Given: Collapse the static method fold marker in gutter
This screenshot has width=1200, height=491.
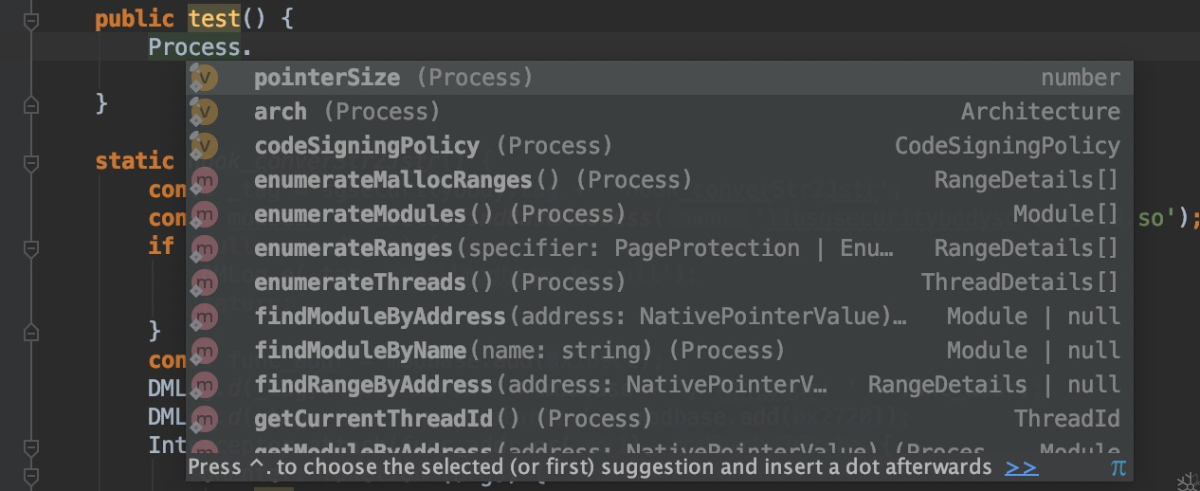Looking at the screenshot, I should [x=30, y=161].
